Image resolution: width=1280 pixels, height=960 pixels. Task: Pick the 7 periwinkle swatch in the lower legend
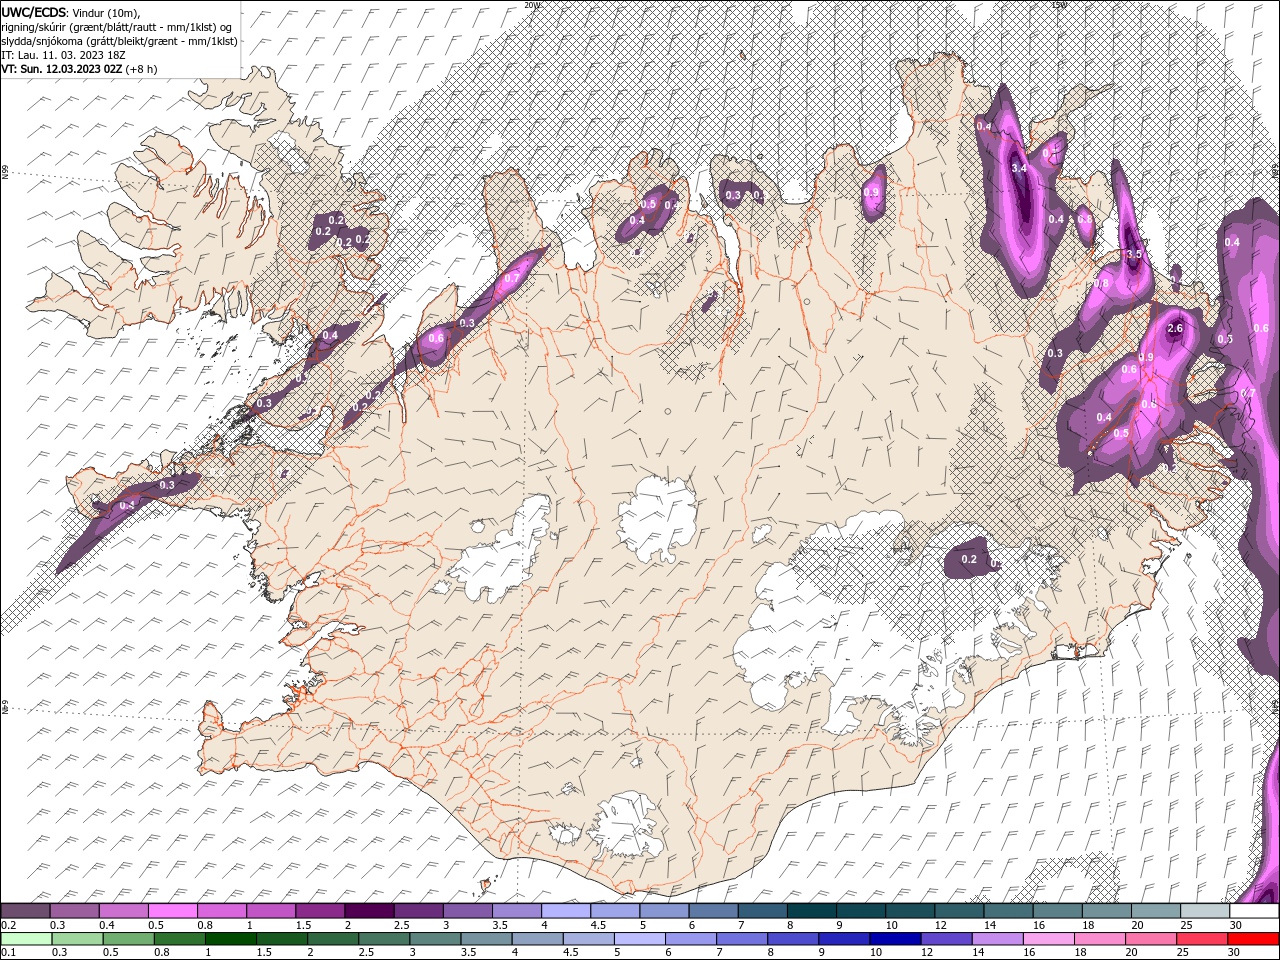tap(742, 938)
